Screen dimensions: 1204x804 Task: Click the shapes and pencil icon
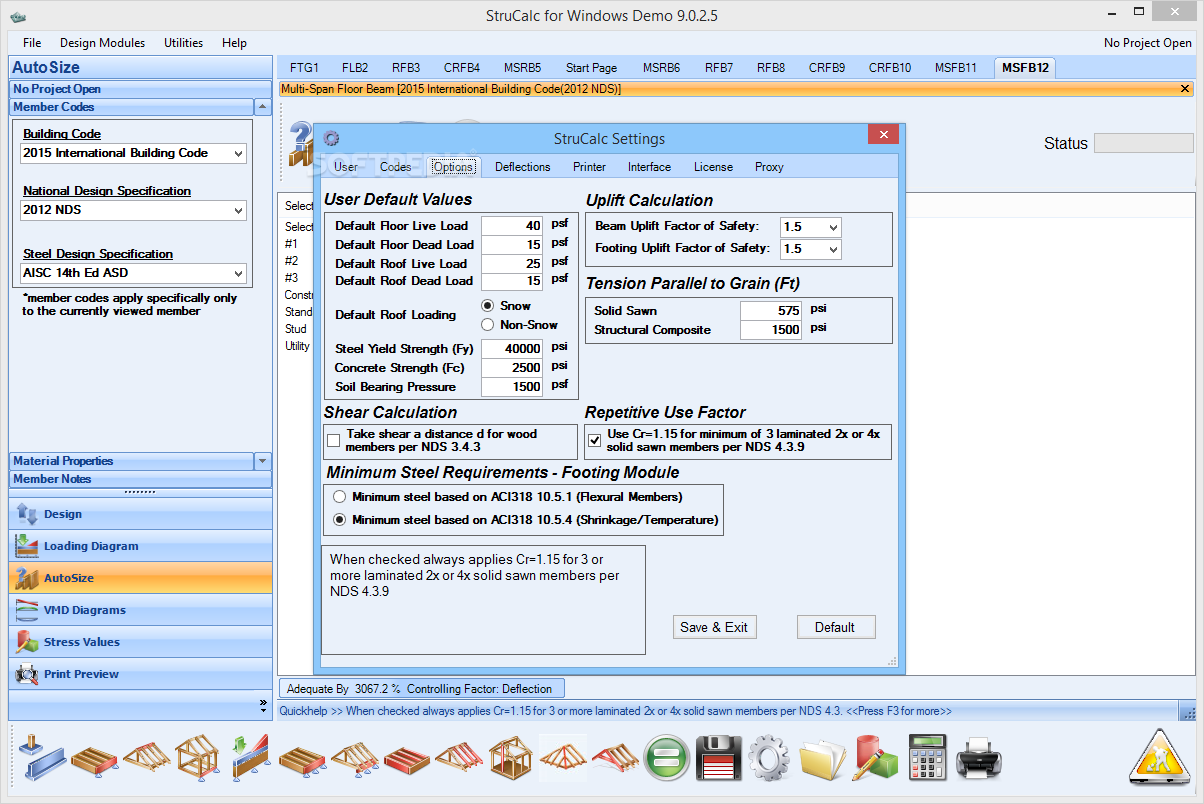[x=874, y=758]
